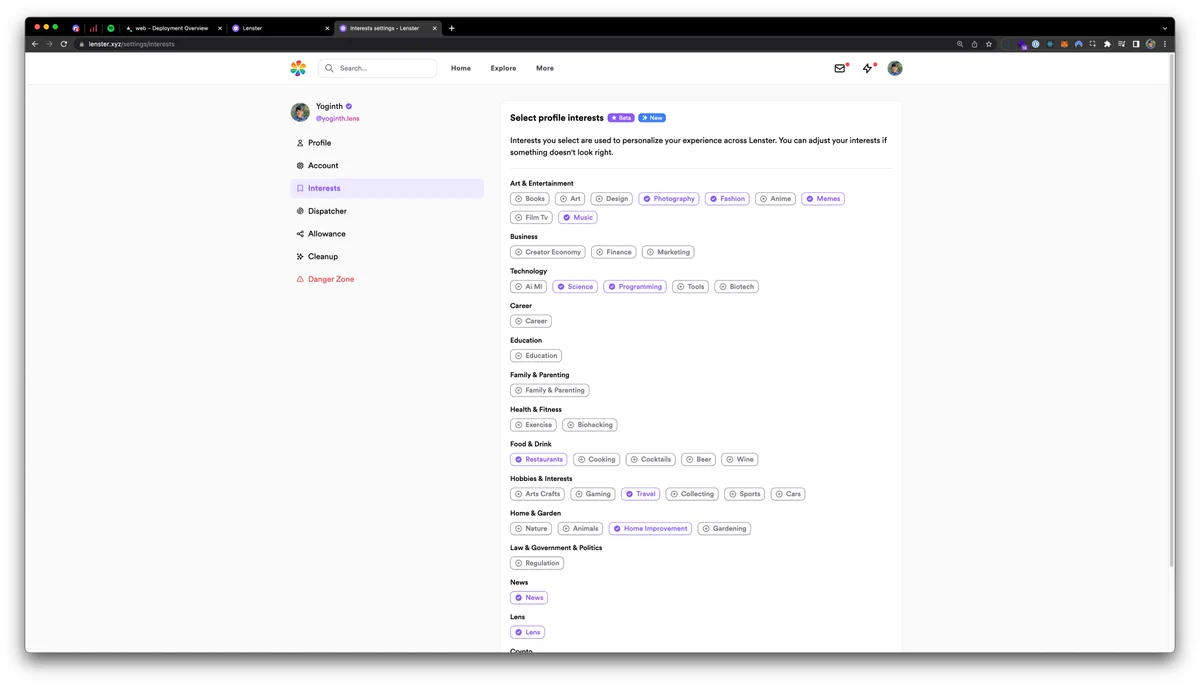
Task: Deselect the Restaurants interest
Action: click(x=539, y=460)
